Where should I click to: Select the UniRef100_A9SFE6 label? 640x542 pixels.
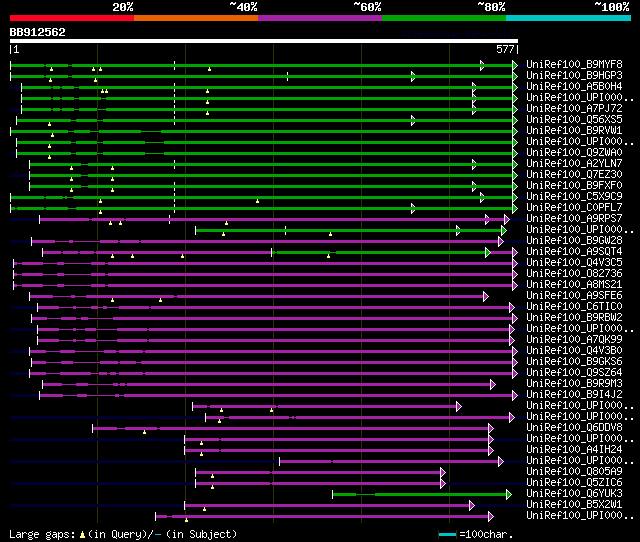pyautogui.click(x=574, y=296)
